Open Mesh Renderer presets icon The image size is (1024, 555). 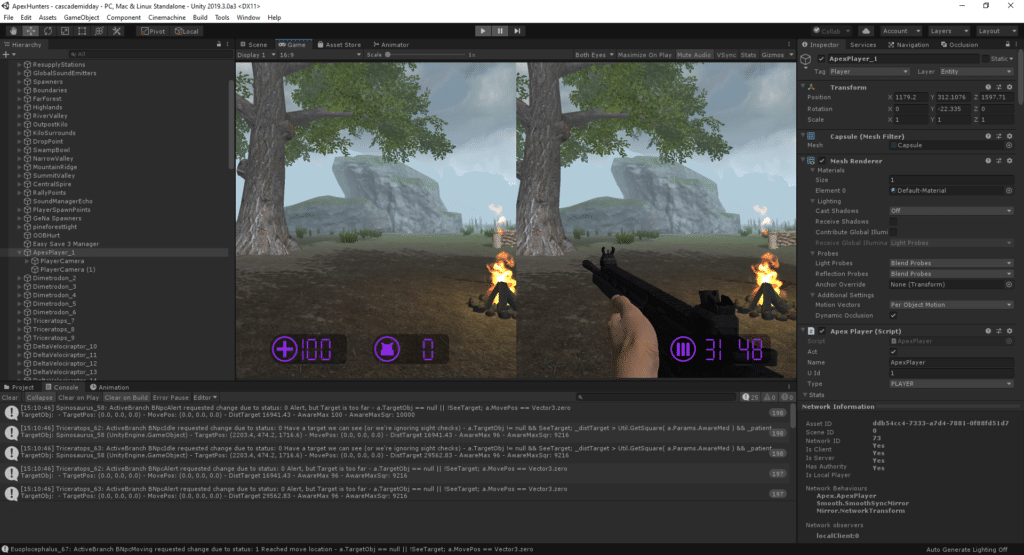[999, 161]
